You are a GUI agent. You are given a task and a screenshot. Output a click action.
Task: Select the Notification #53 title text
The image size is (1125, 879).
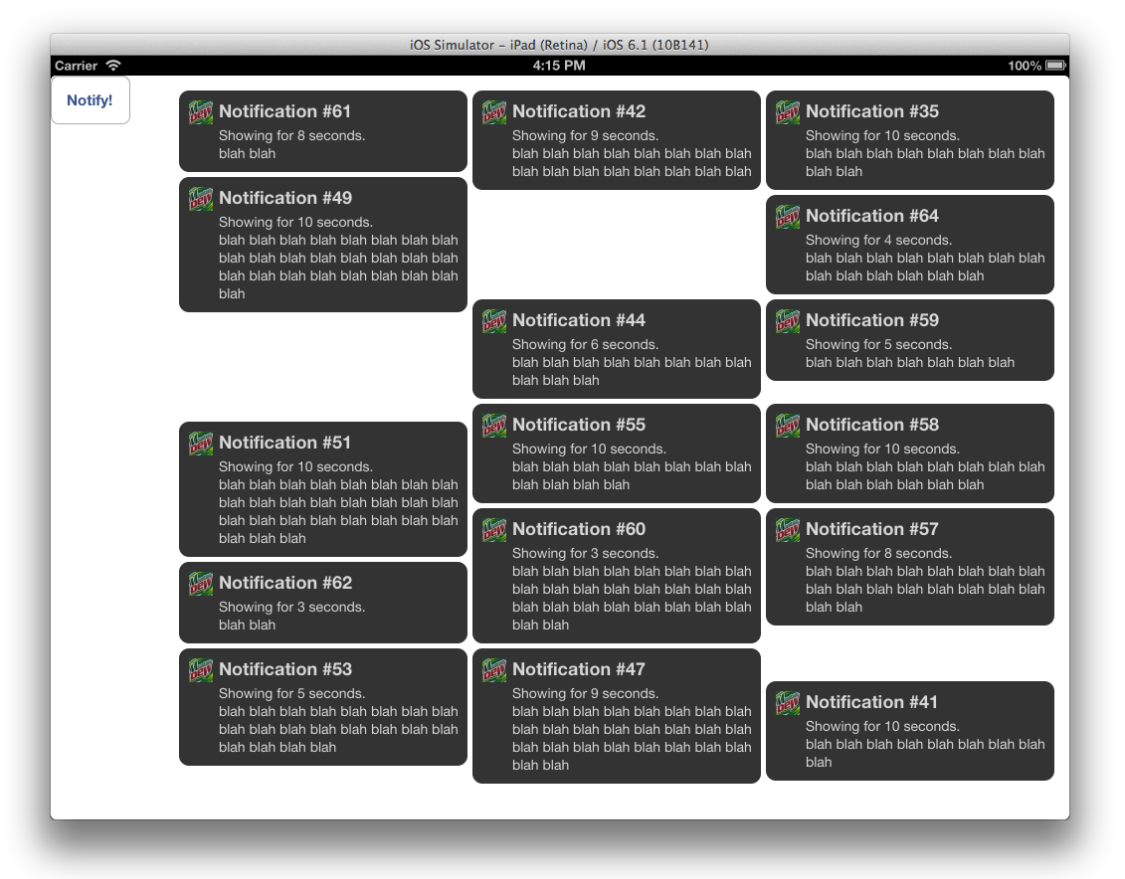click(285, 669)
